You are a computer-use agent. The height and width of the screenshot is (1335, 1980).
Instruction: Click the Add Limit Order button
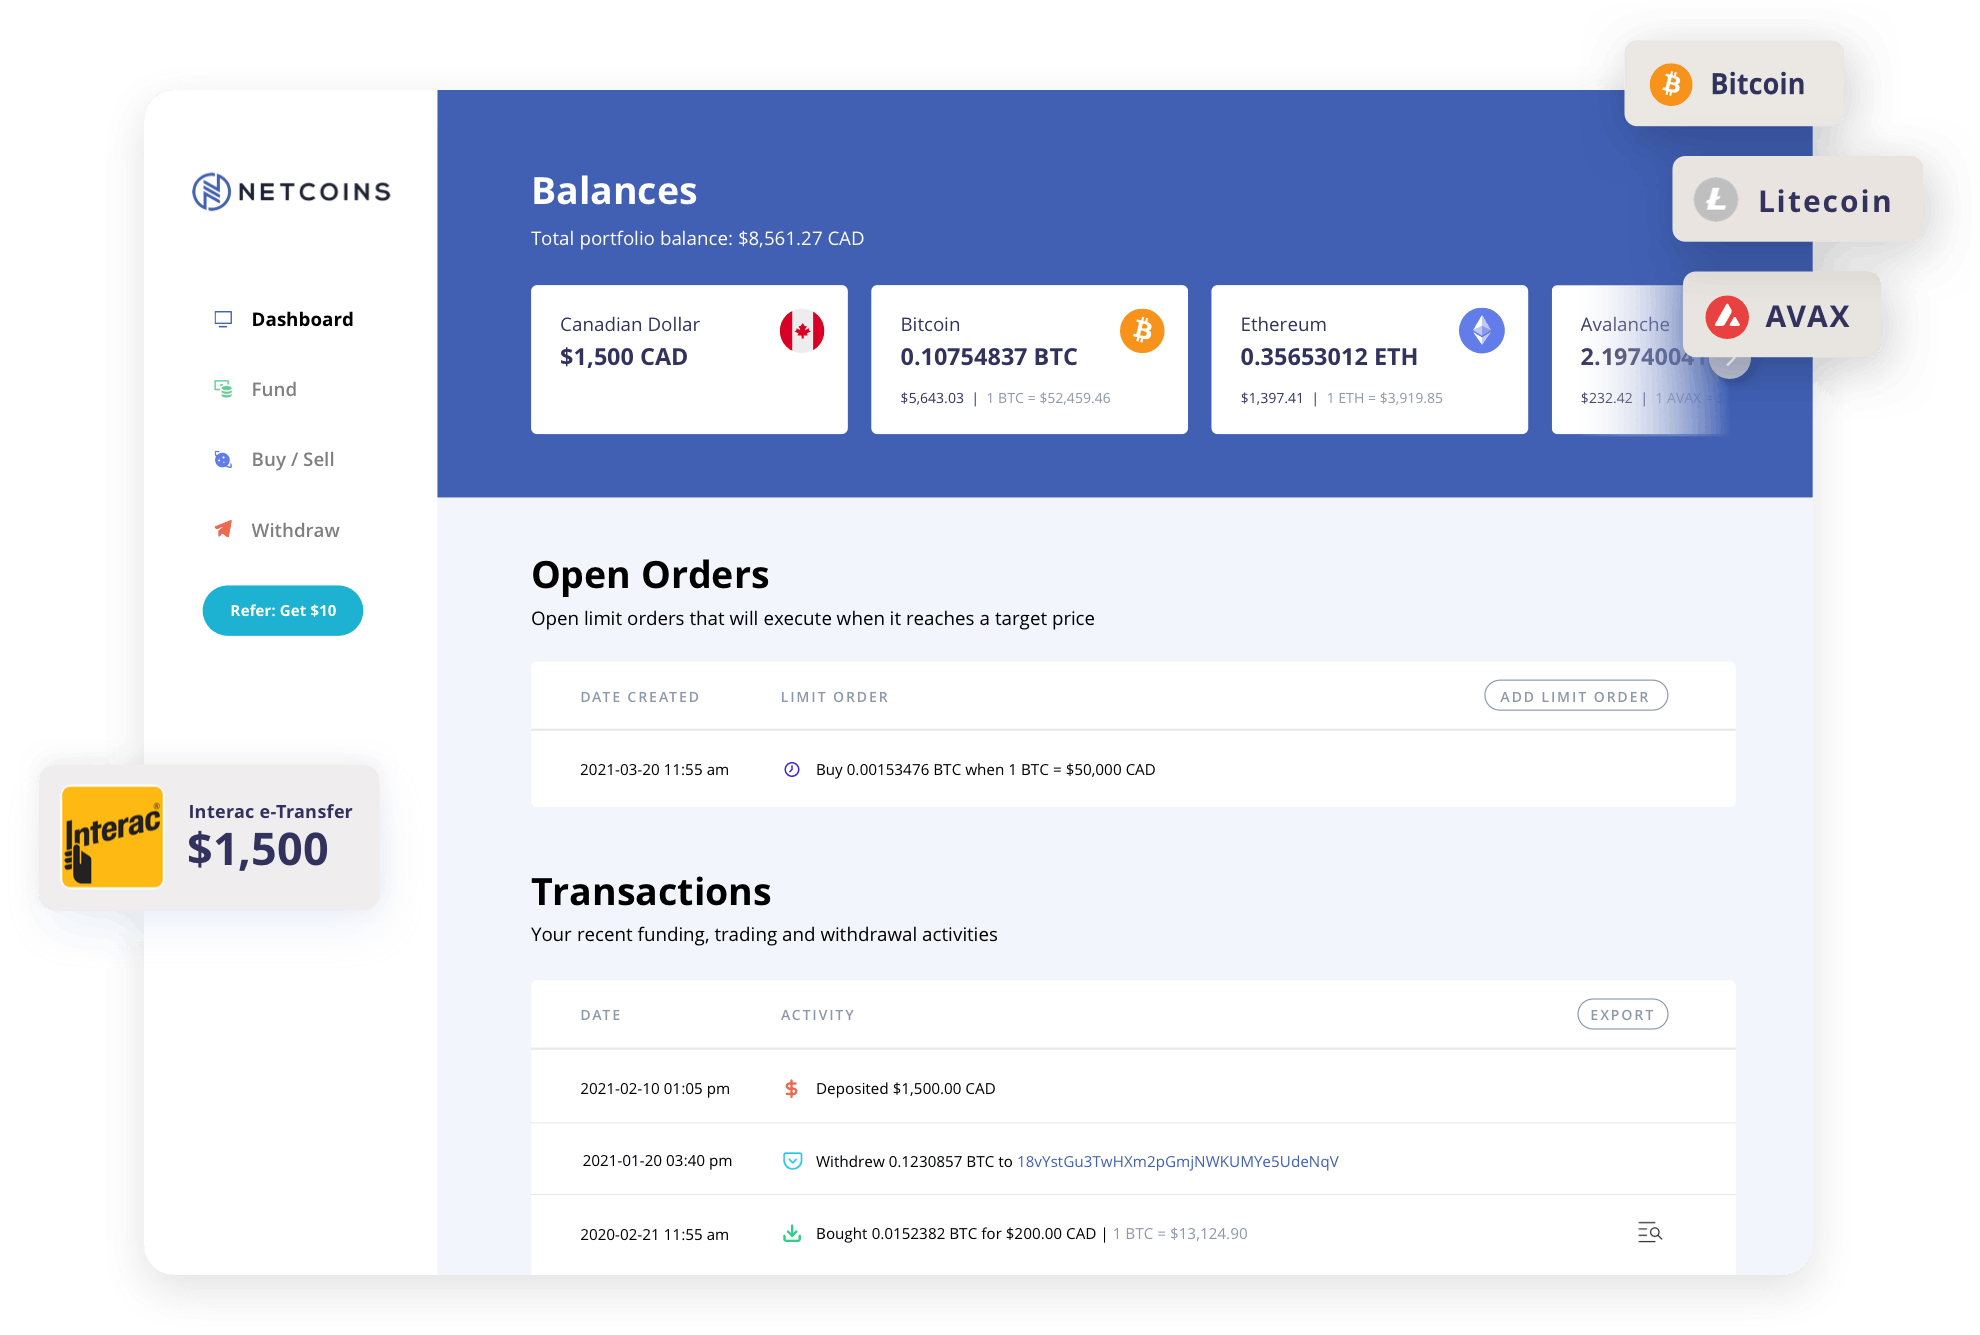pos(1575,696)
